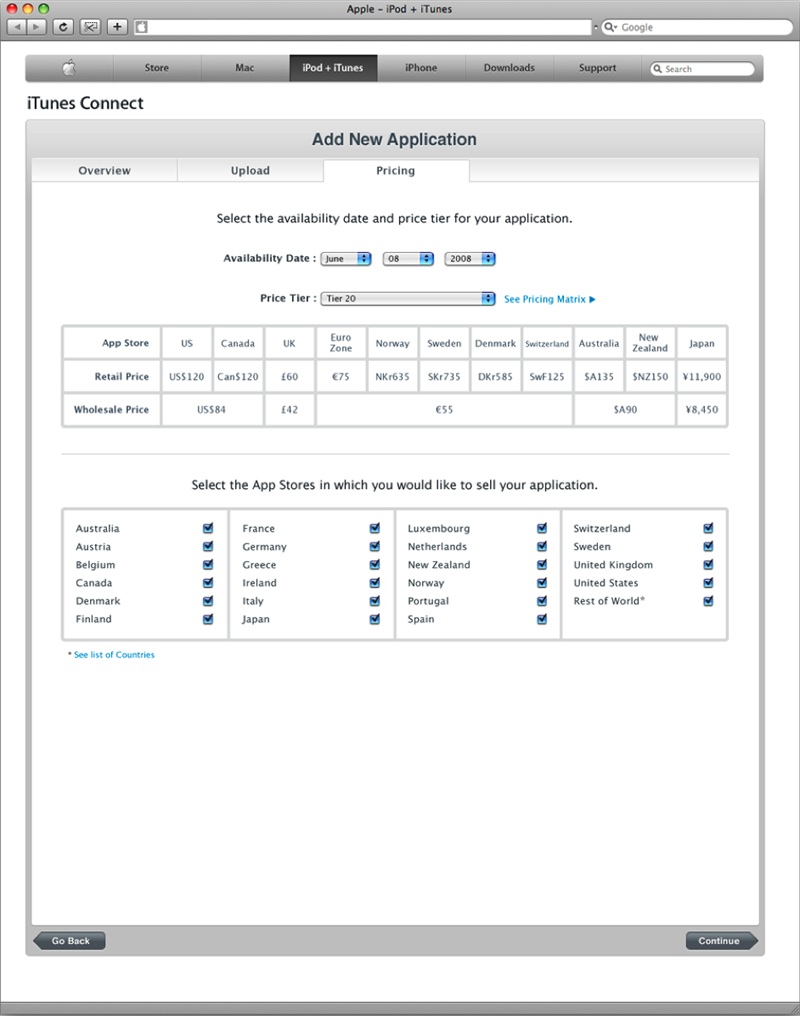
Task: Click the browser address field
Action: 363,27
